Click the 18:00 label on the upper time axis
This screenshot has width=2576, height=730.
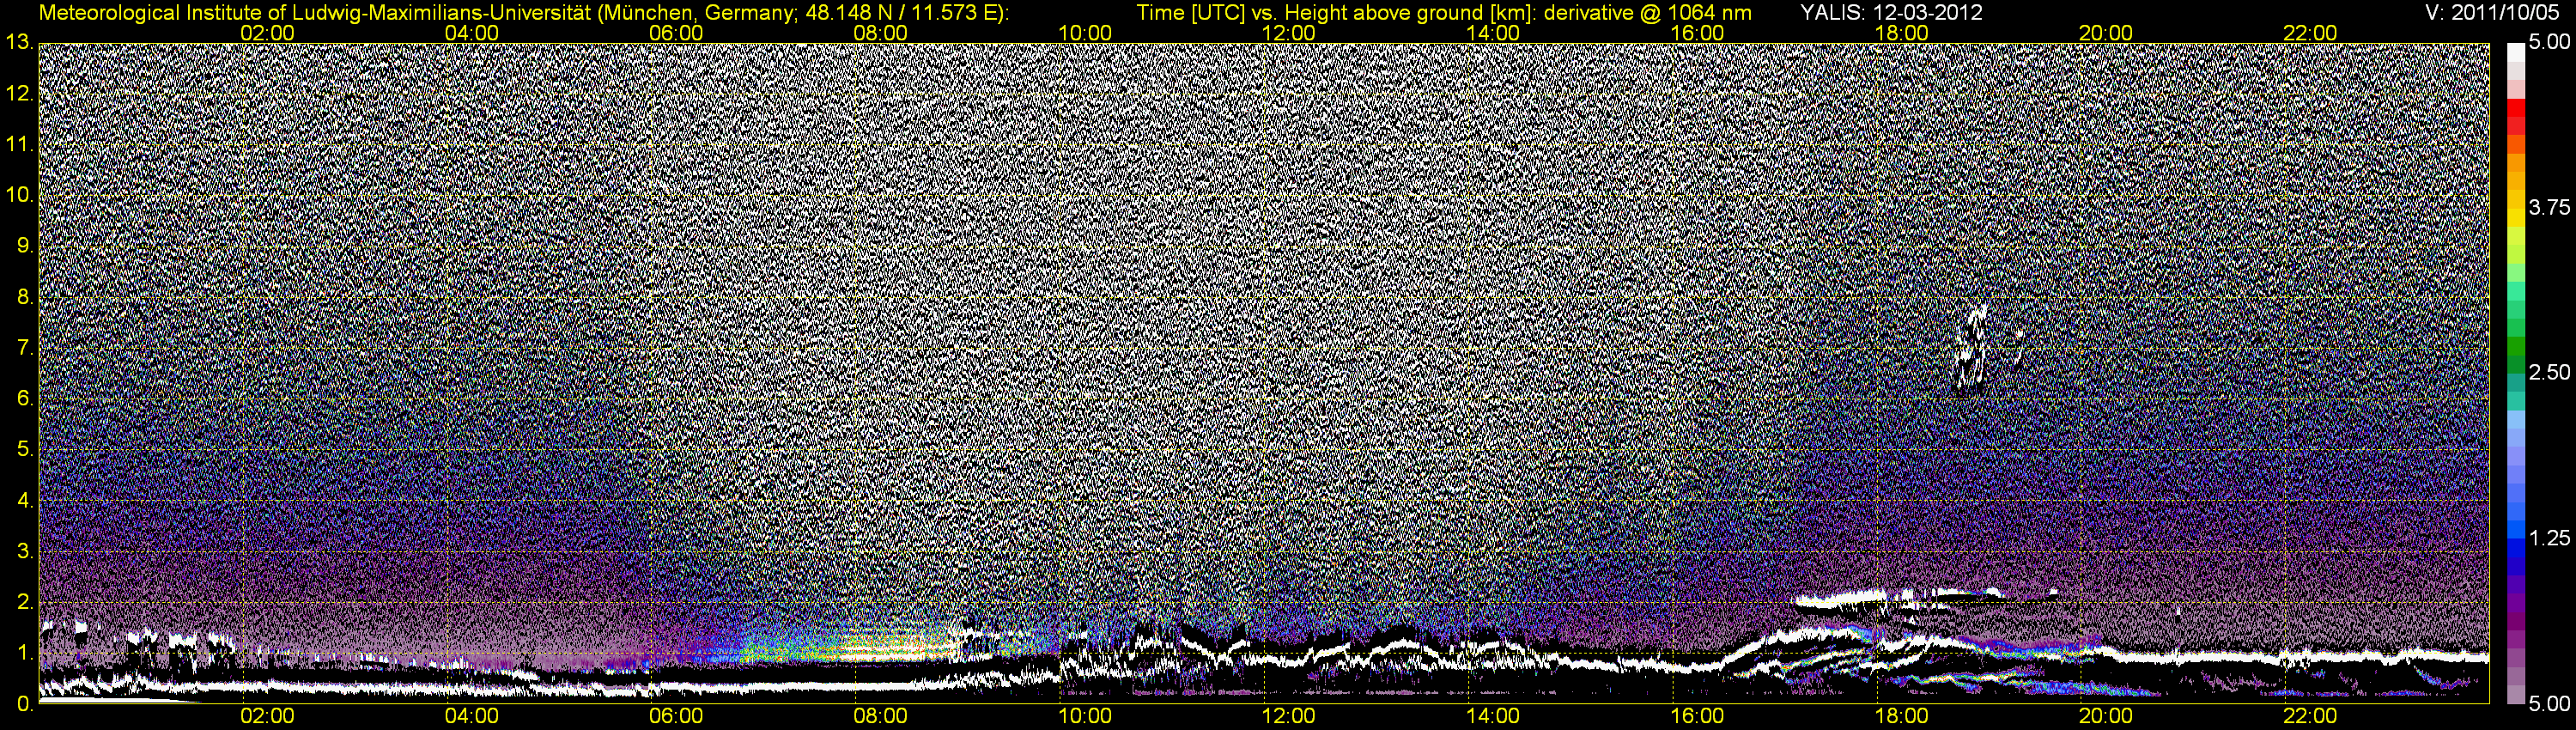(1901, 33)
